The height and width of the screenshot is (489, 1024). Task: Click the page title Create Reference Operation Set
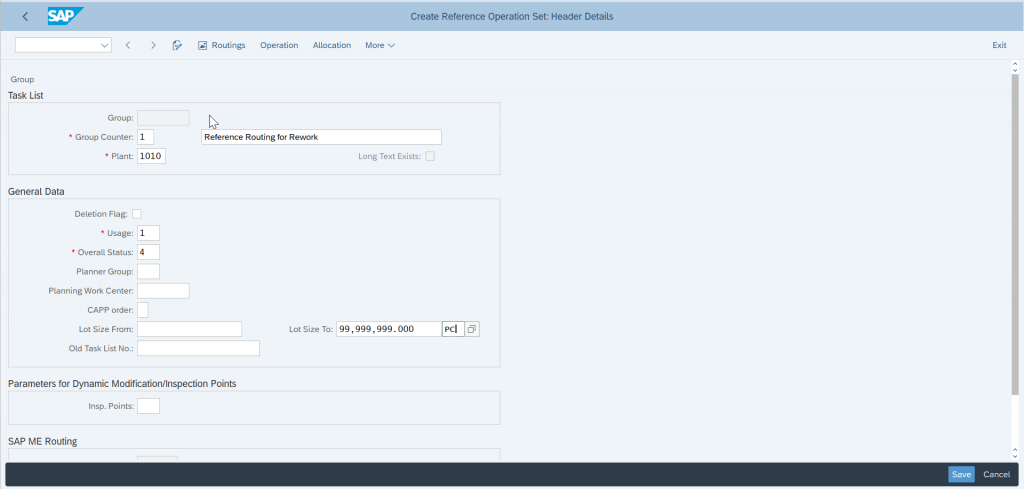pyautogui.click(x=511, y=16)
